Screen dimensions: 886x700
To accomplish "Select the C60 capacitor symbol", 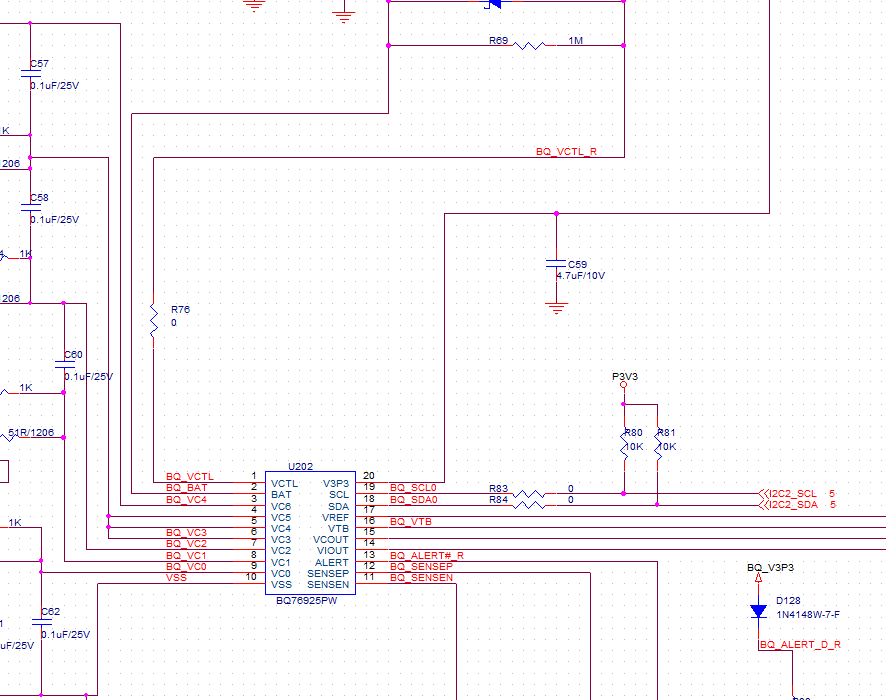I will pyautogui.click(x=64, y=364).
